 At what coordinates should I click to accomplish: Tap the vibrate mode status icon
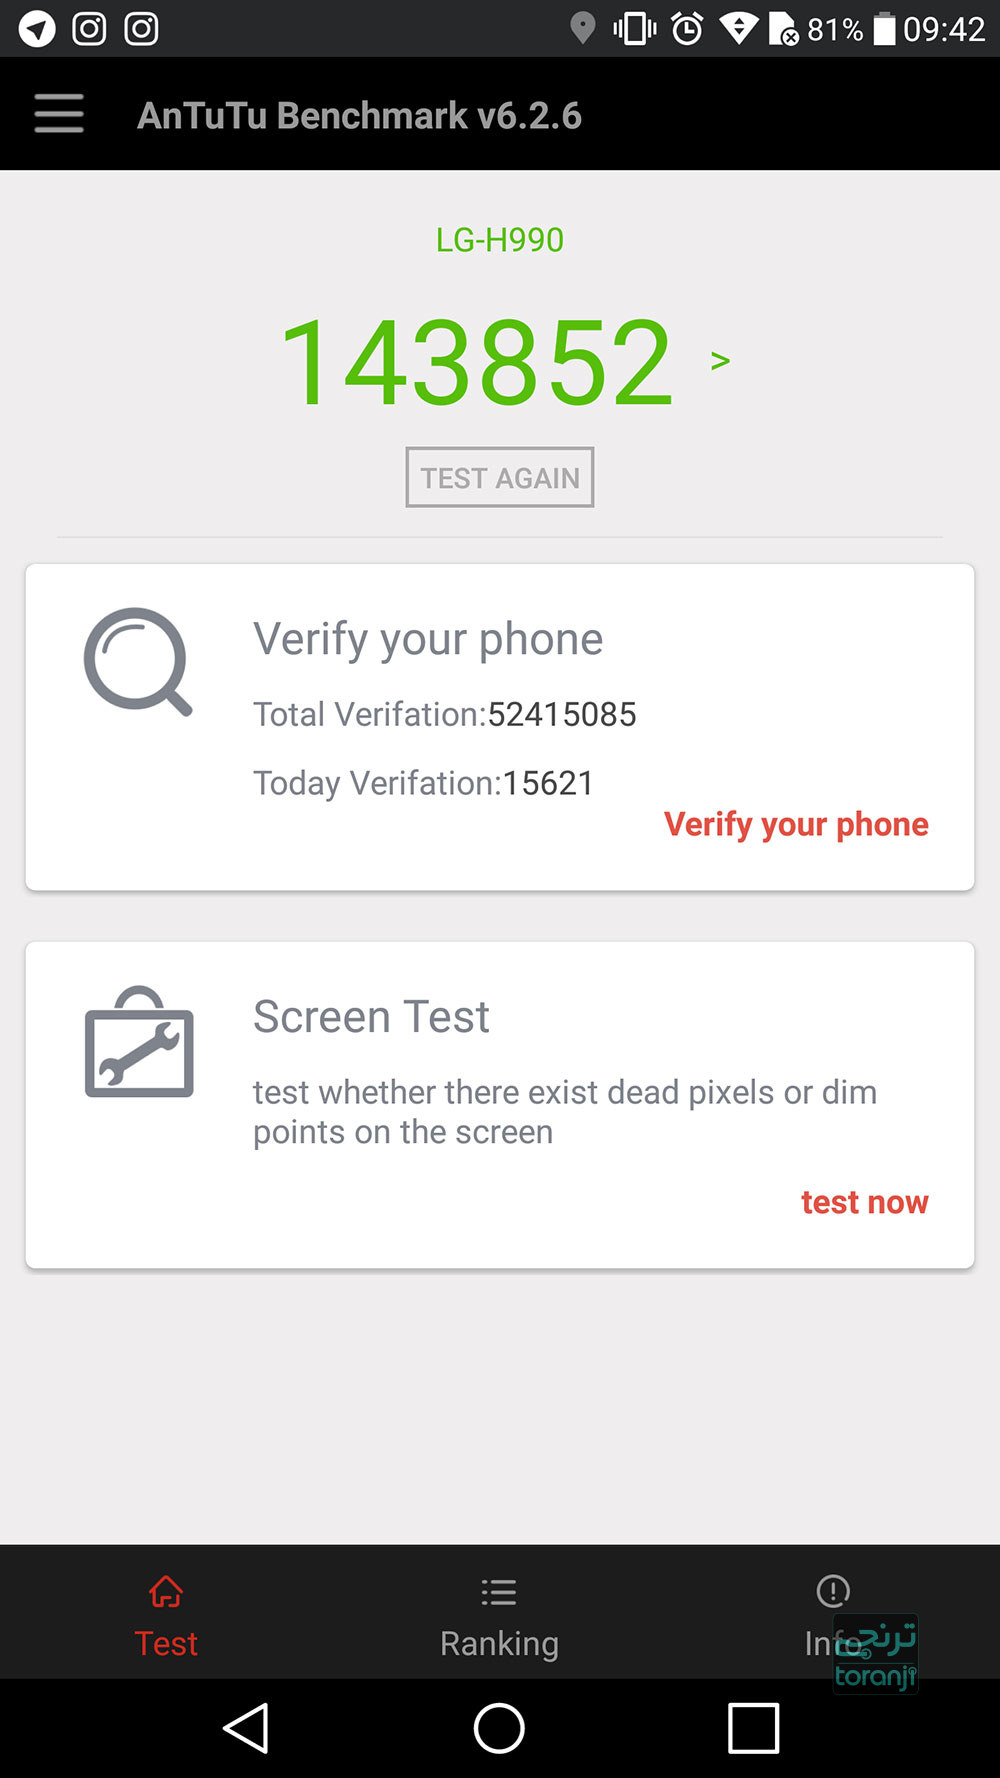[634, 28]
